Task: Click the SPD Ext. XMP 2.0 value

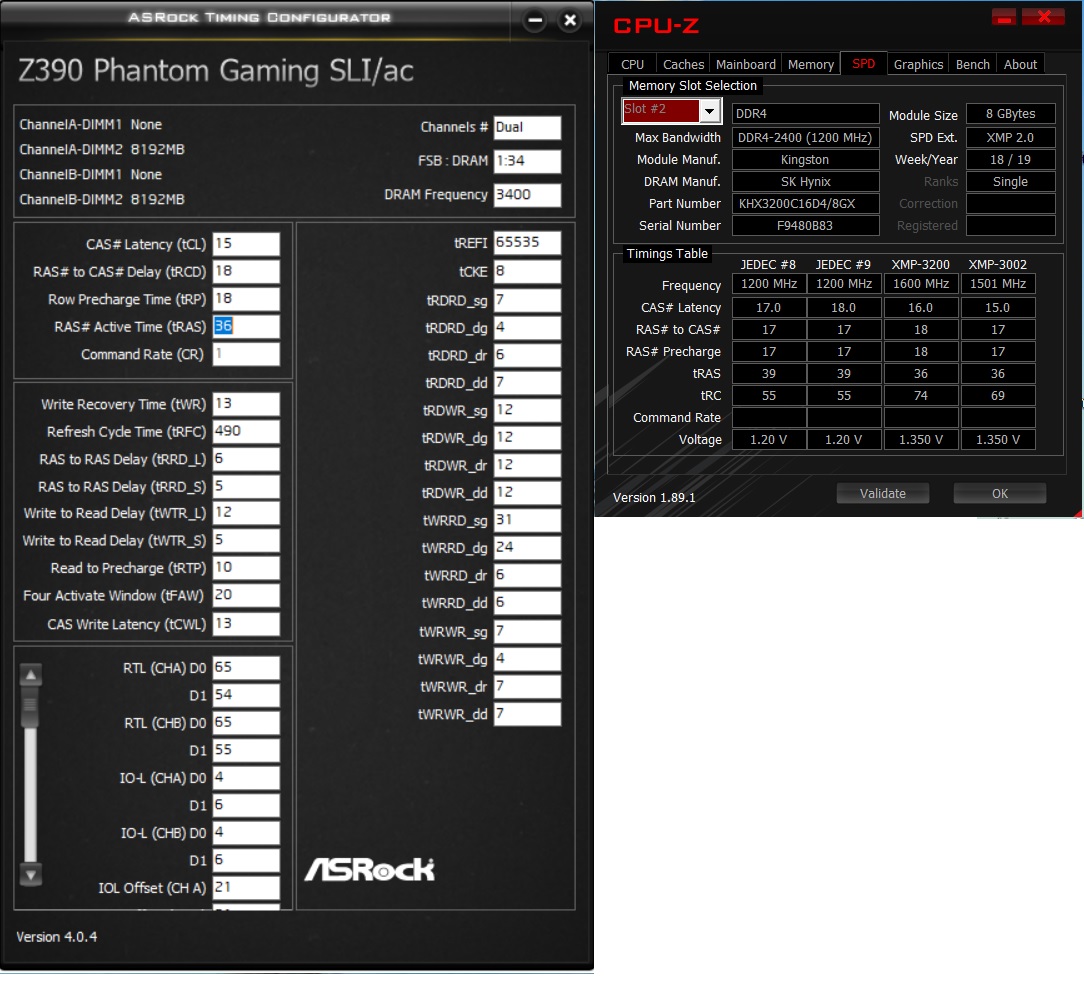Action: 1010,138
